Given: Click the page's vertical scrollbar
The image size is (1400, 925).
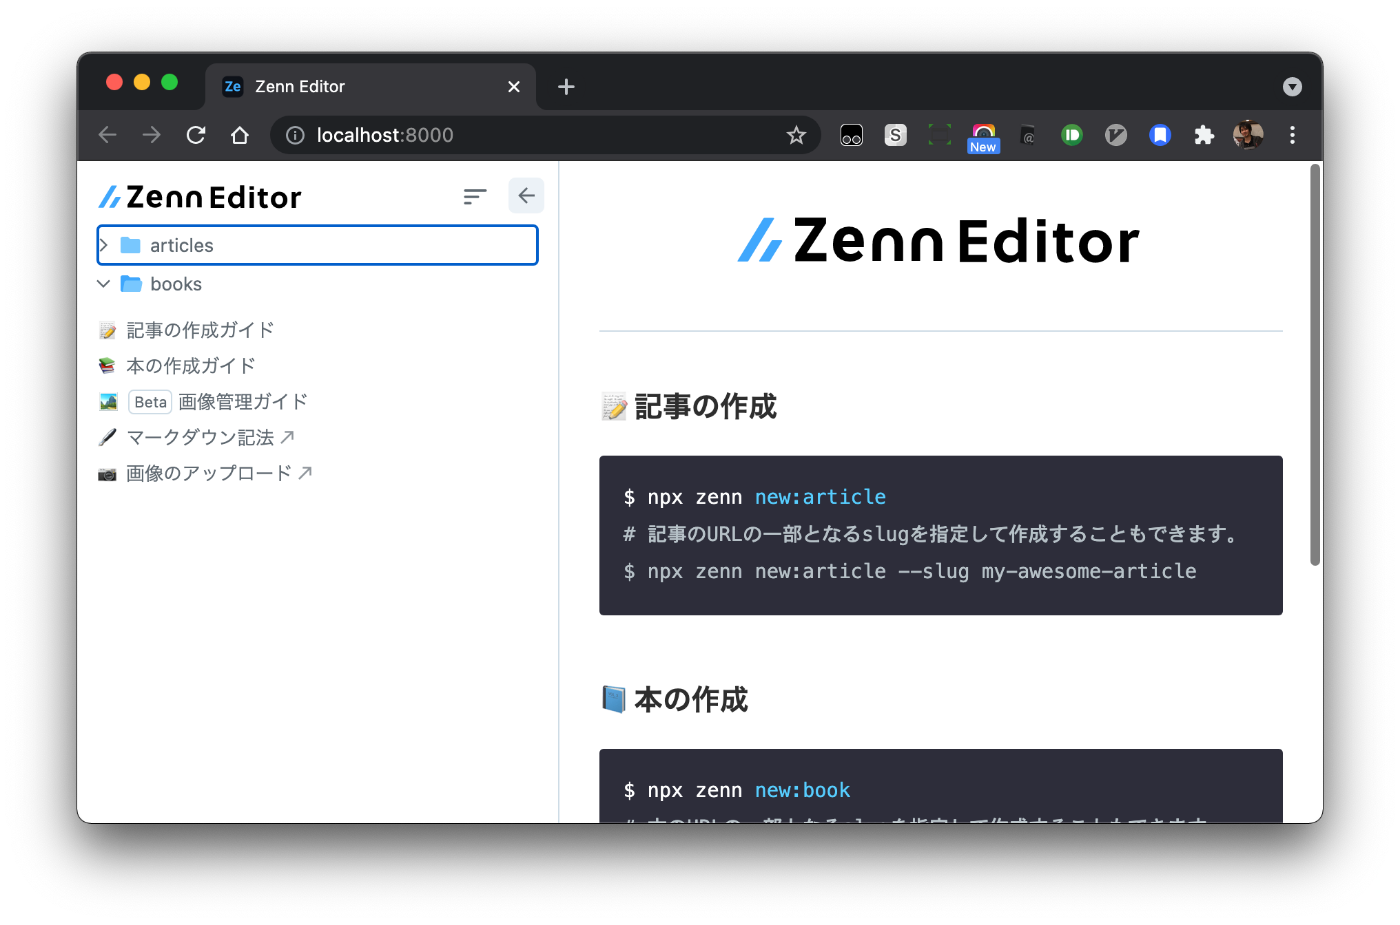Looking at the screenshot, I should (1315, 365).
